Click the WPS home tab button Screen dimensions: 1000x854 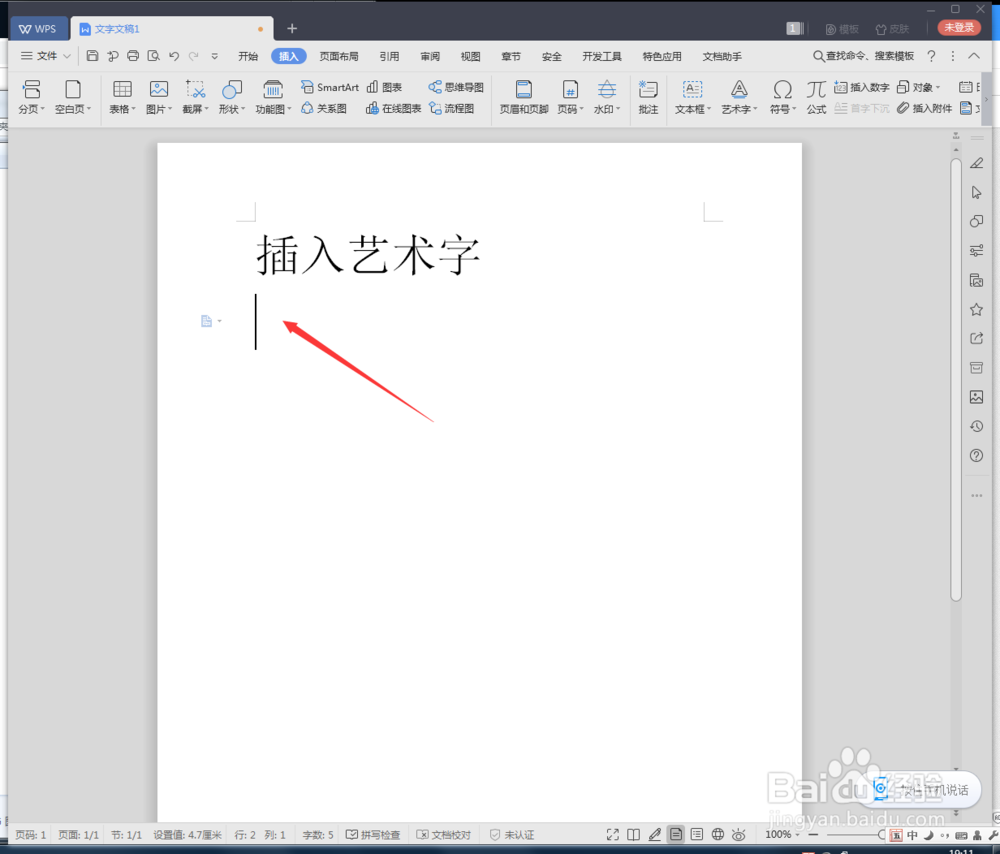click(38, 29)
